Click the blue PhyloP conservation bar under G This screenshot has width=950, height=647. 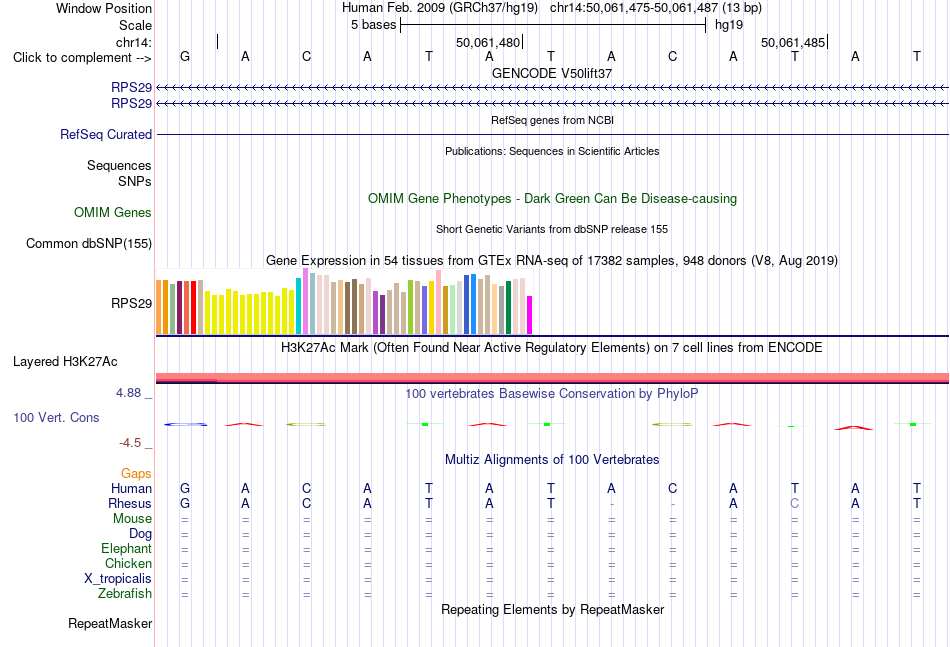click(x=185, y=424)
